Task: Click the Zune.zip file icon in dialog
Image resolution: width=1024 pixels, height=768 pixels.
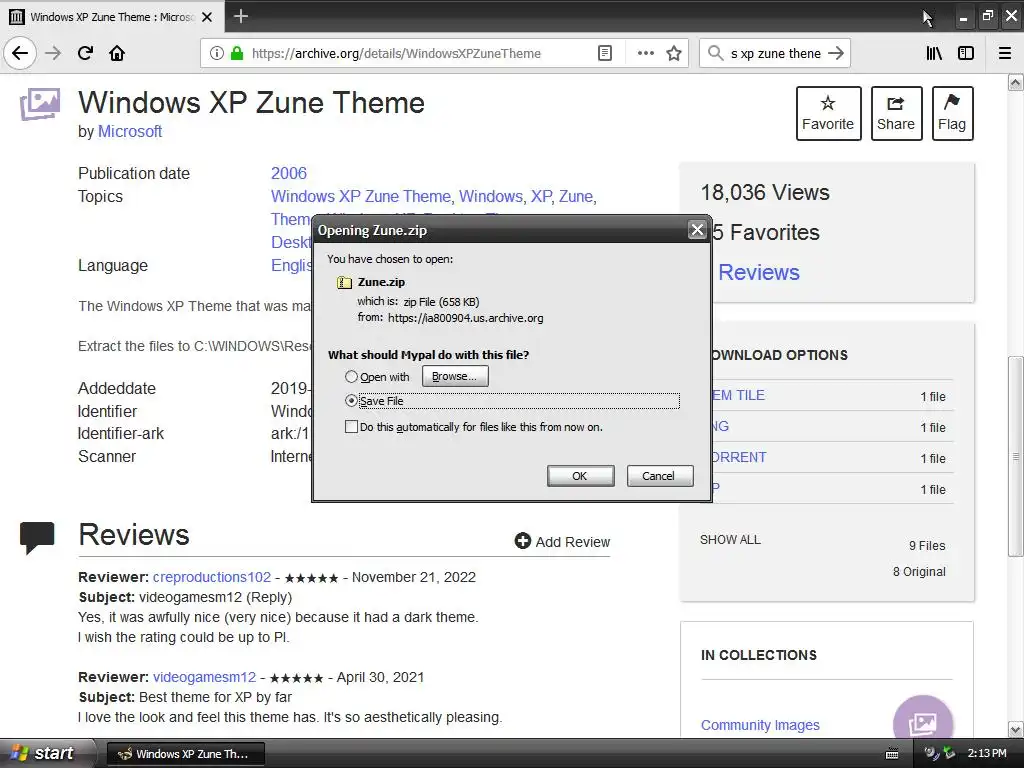Action: [344, 282]
